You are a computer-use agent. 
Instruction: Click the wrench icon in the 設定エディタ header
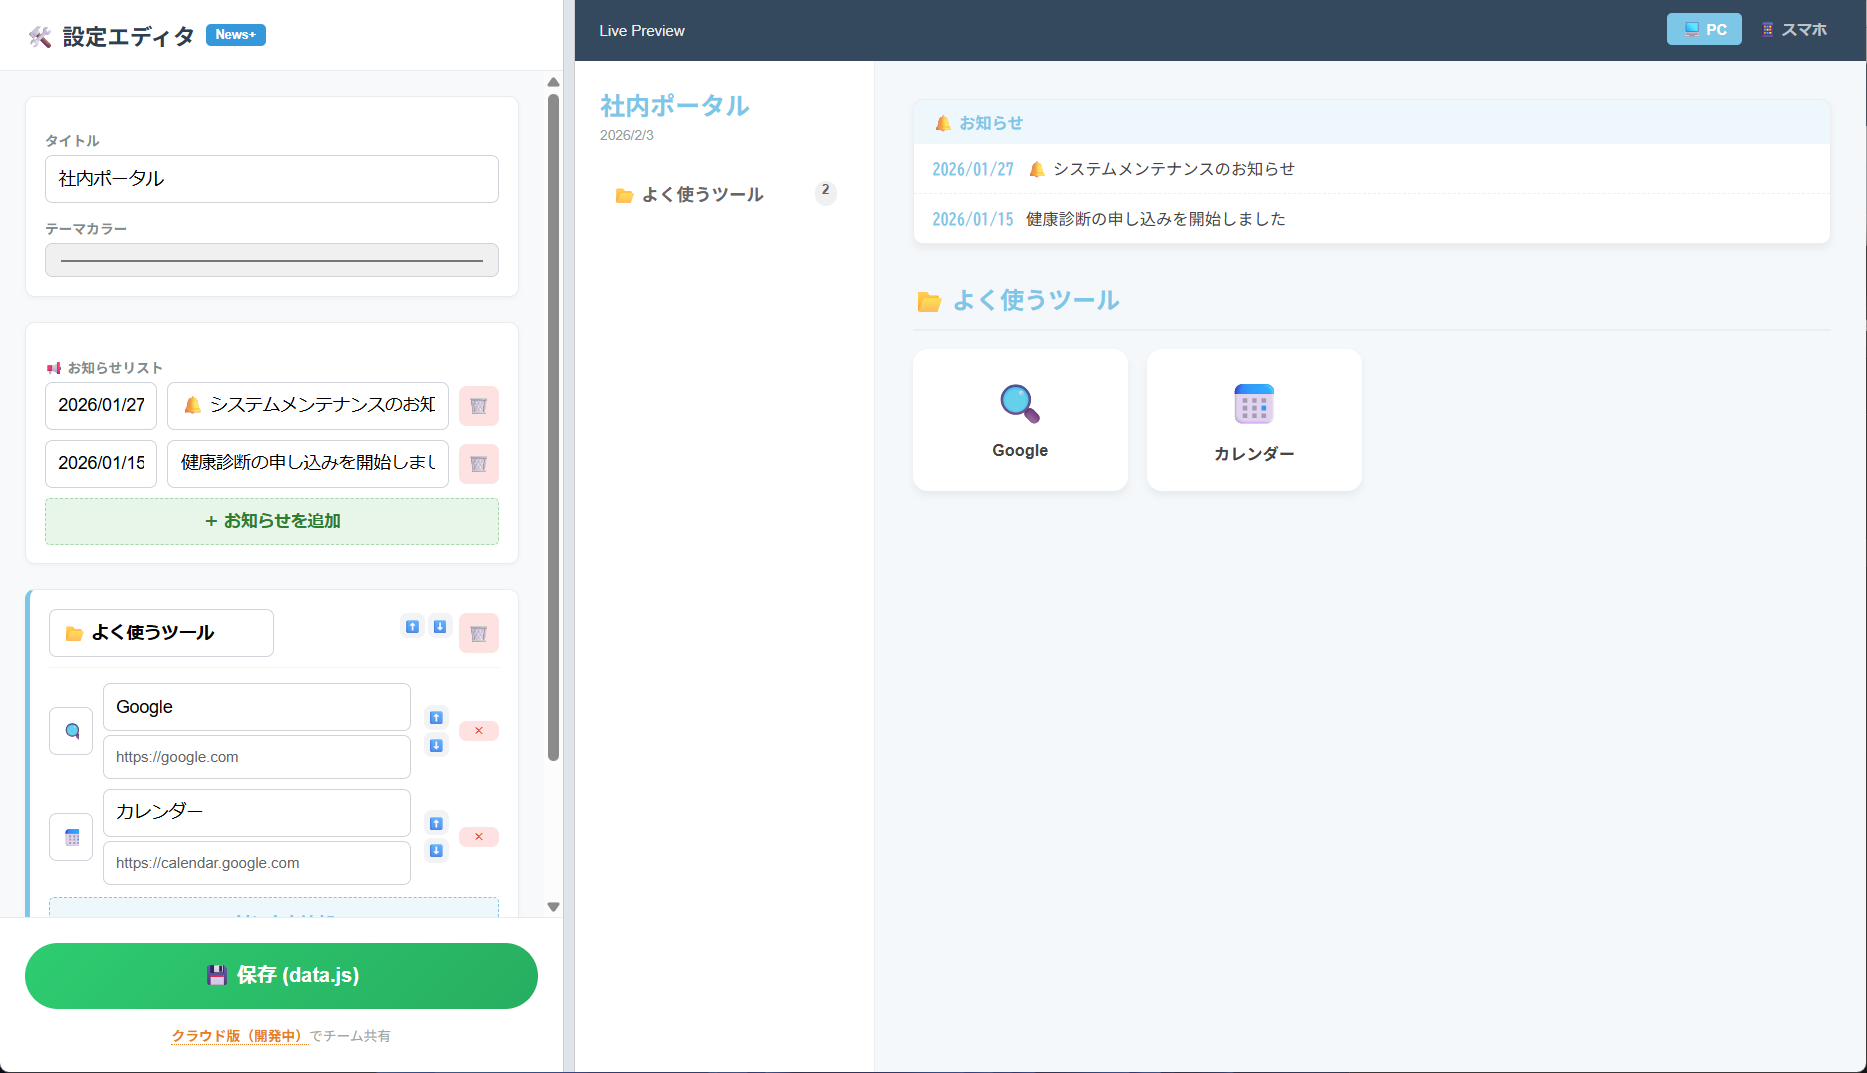point(39,34)
